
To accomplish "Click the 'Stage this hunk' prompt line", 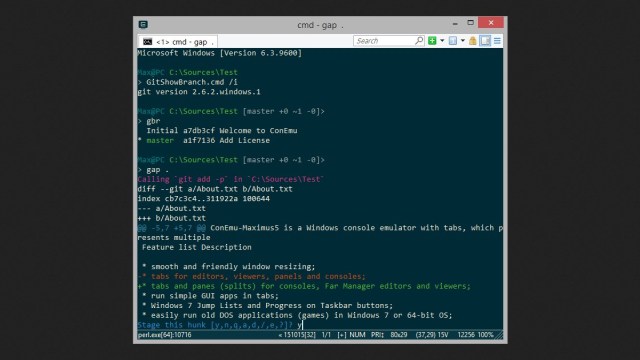I will (220, 325).
